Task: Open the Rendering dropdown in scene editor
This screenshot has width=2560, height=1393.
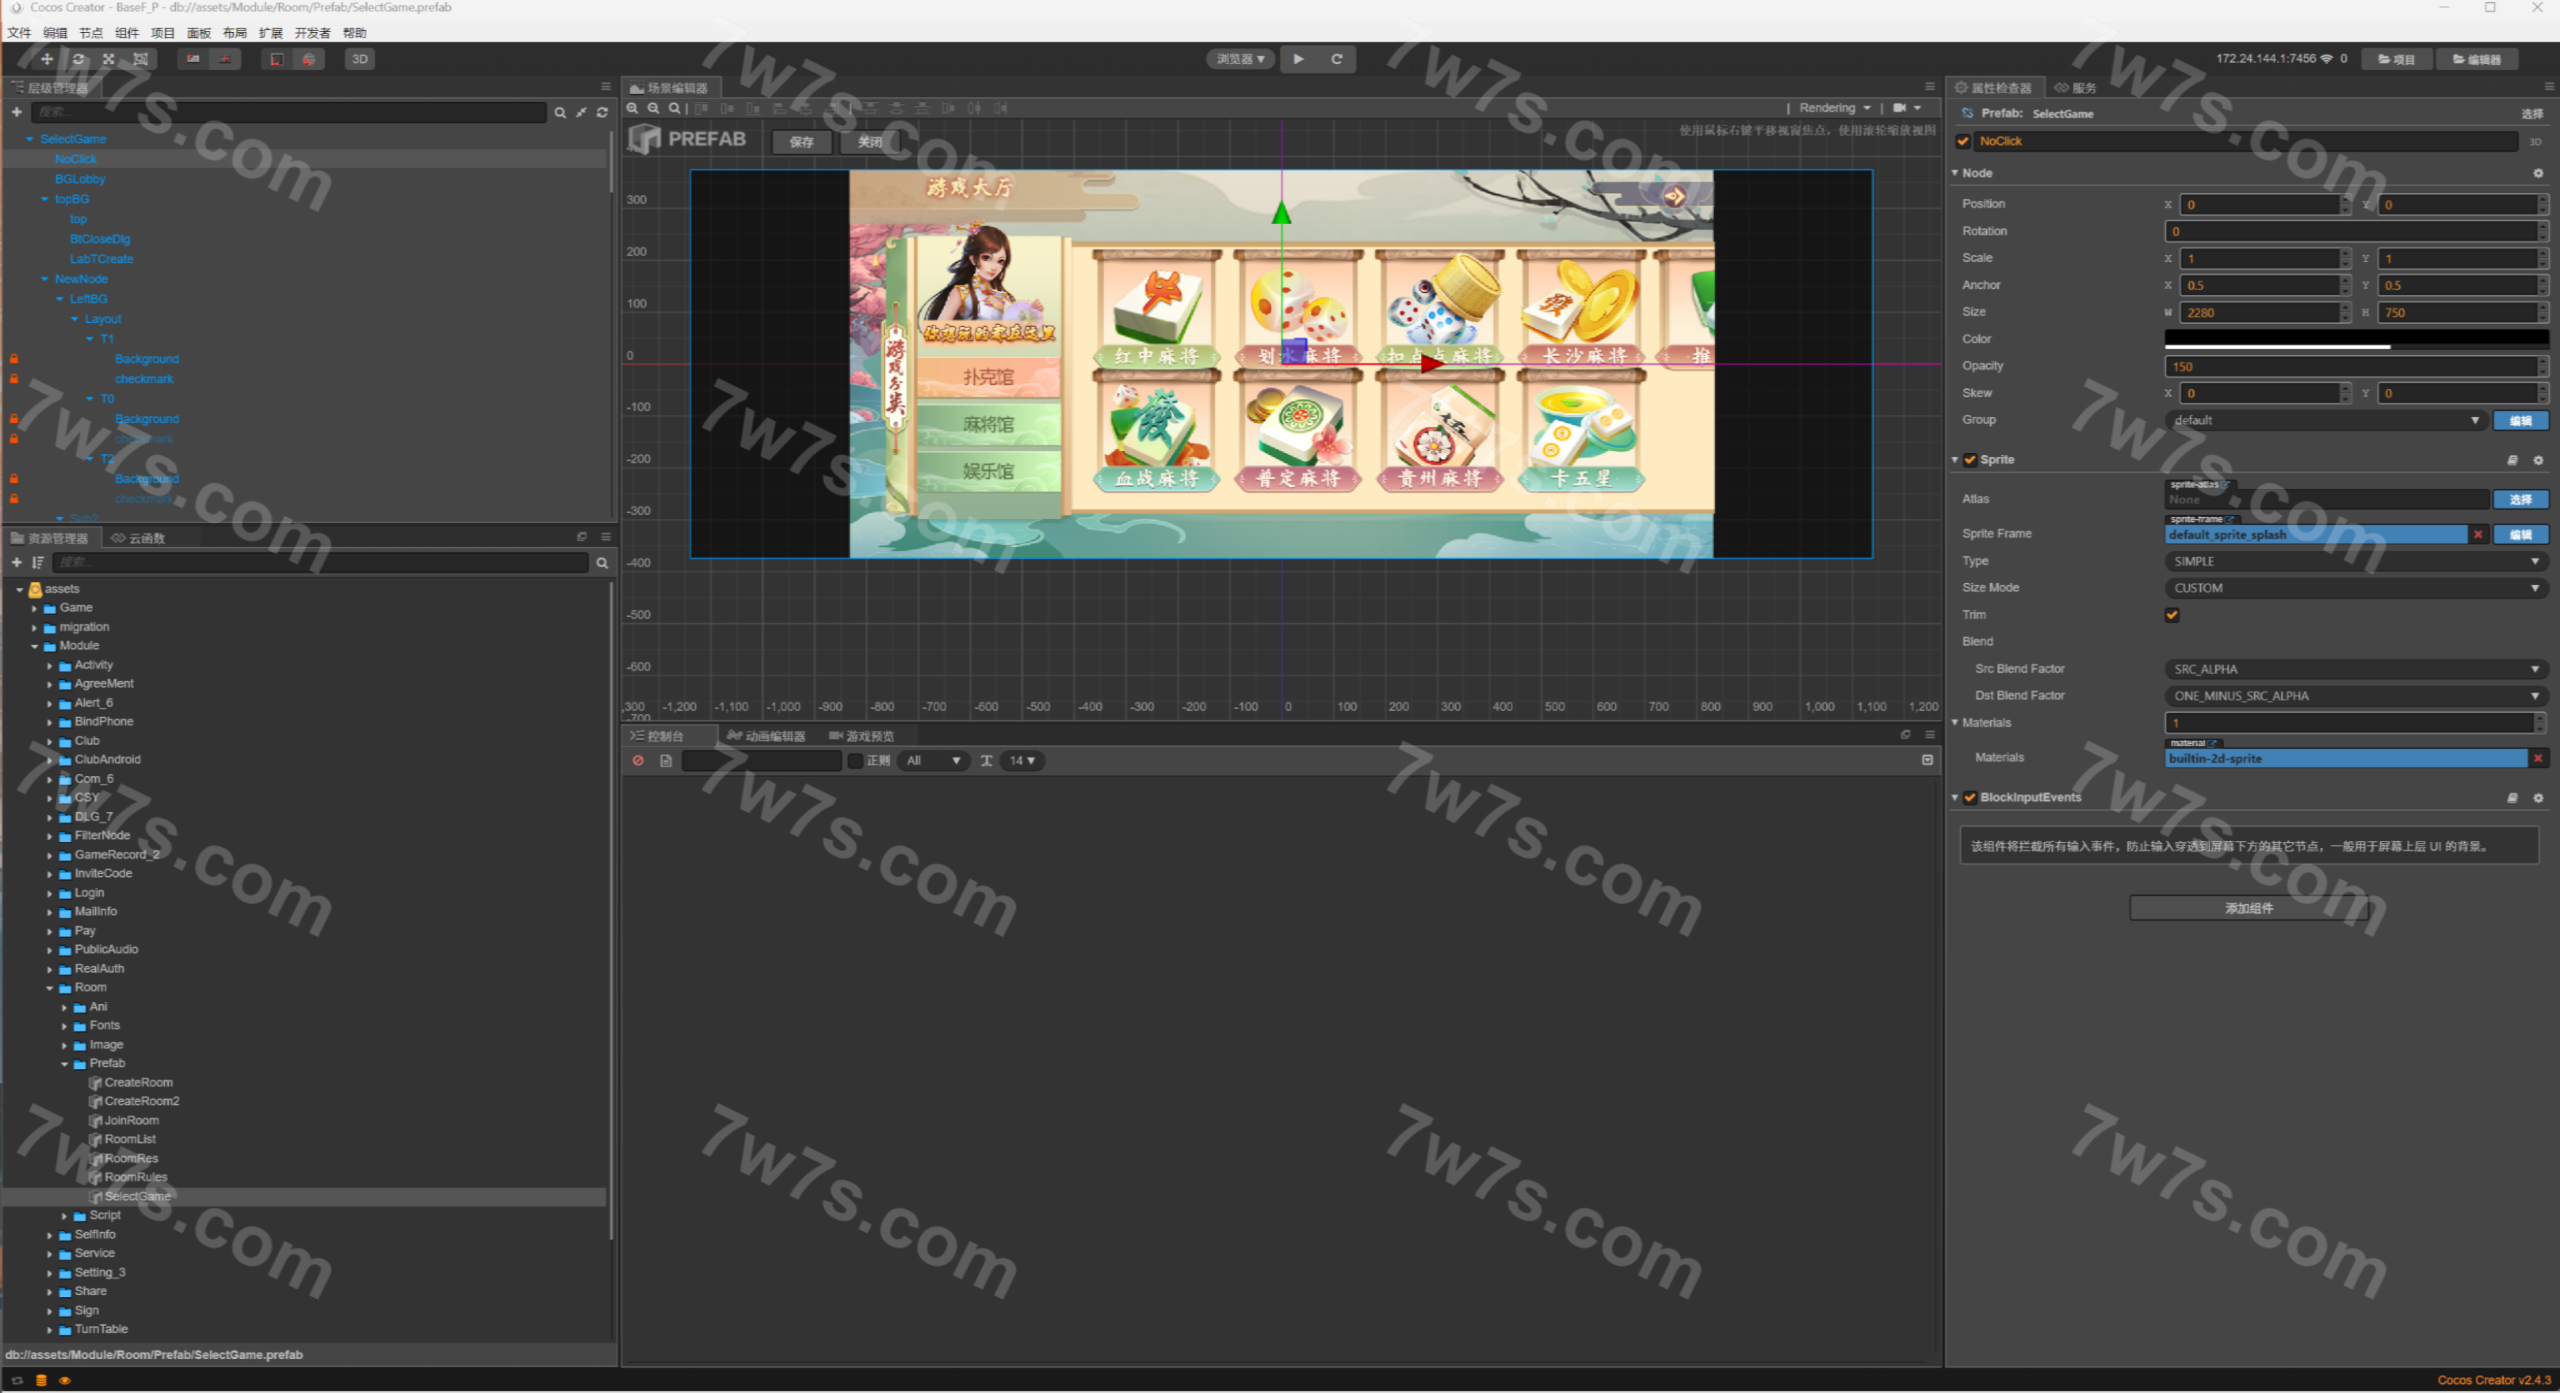Action: 1834,108
